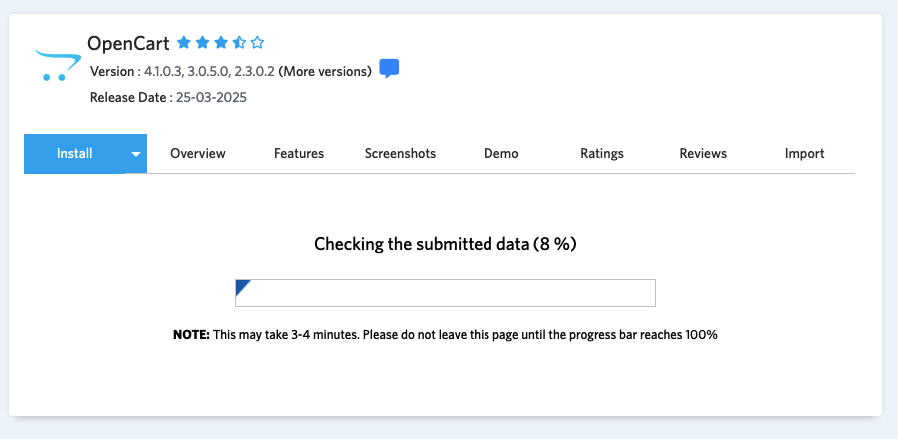Click the release date 25-03-2025
This screenshot has height=439, width=898.
(x=211, y=97)
